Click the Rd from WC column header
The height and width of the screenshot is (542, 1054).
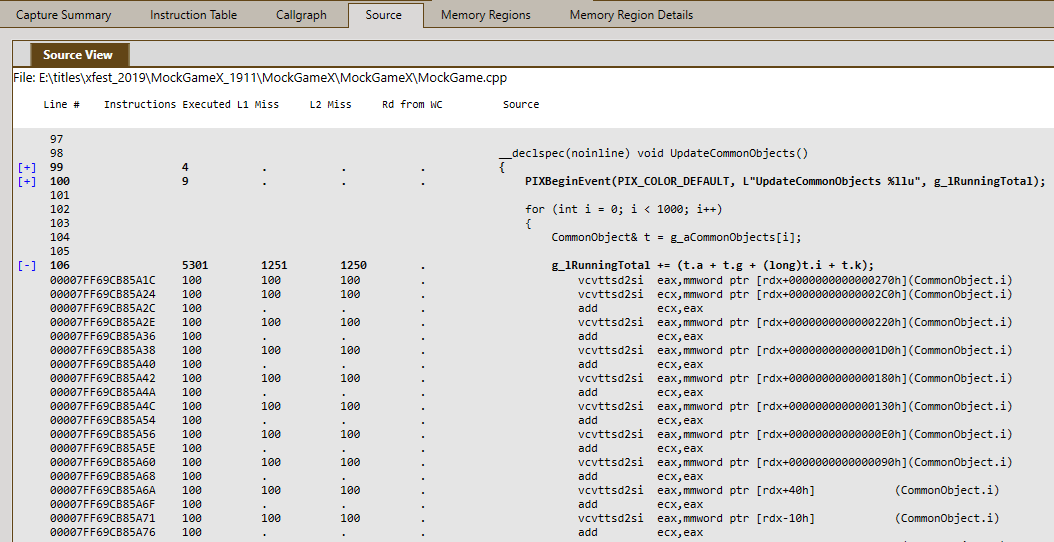[x=412, y=104]
